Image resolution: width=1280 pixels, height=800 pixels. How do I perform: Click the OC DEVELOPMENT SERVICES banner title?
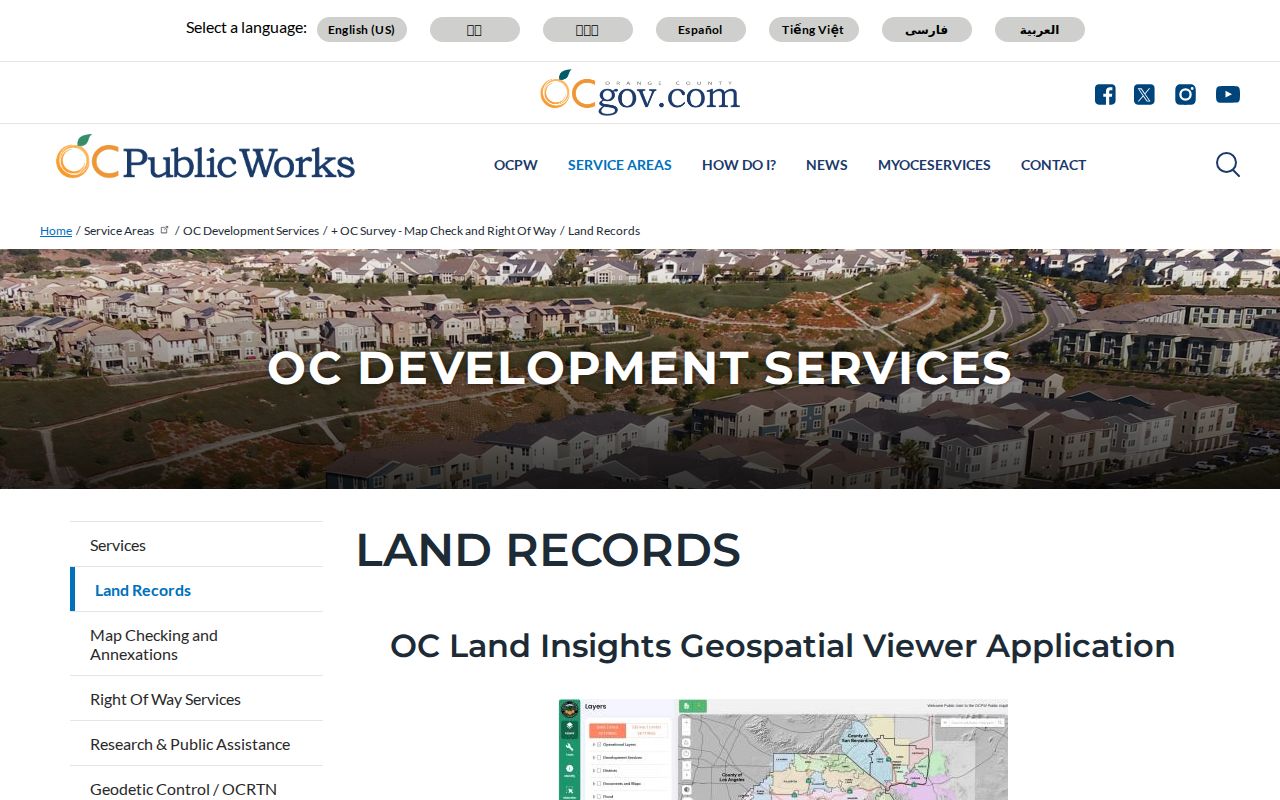click(x=640, y=368)
